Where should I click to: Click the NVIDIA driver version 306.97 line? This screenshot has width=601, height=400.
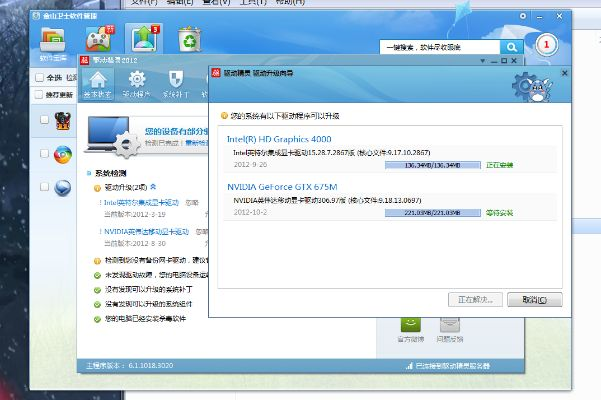tap(327, 200)
